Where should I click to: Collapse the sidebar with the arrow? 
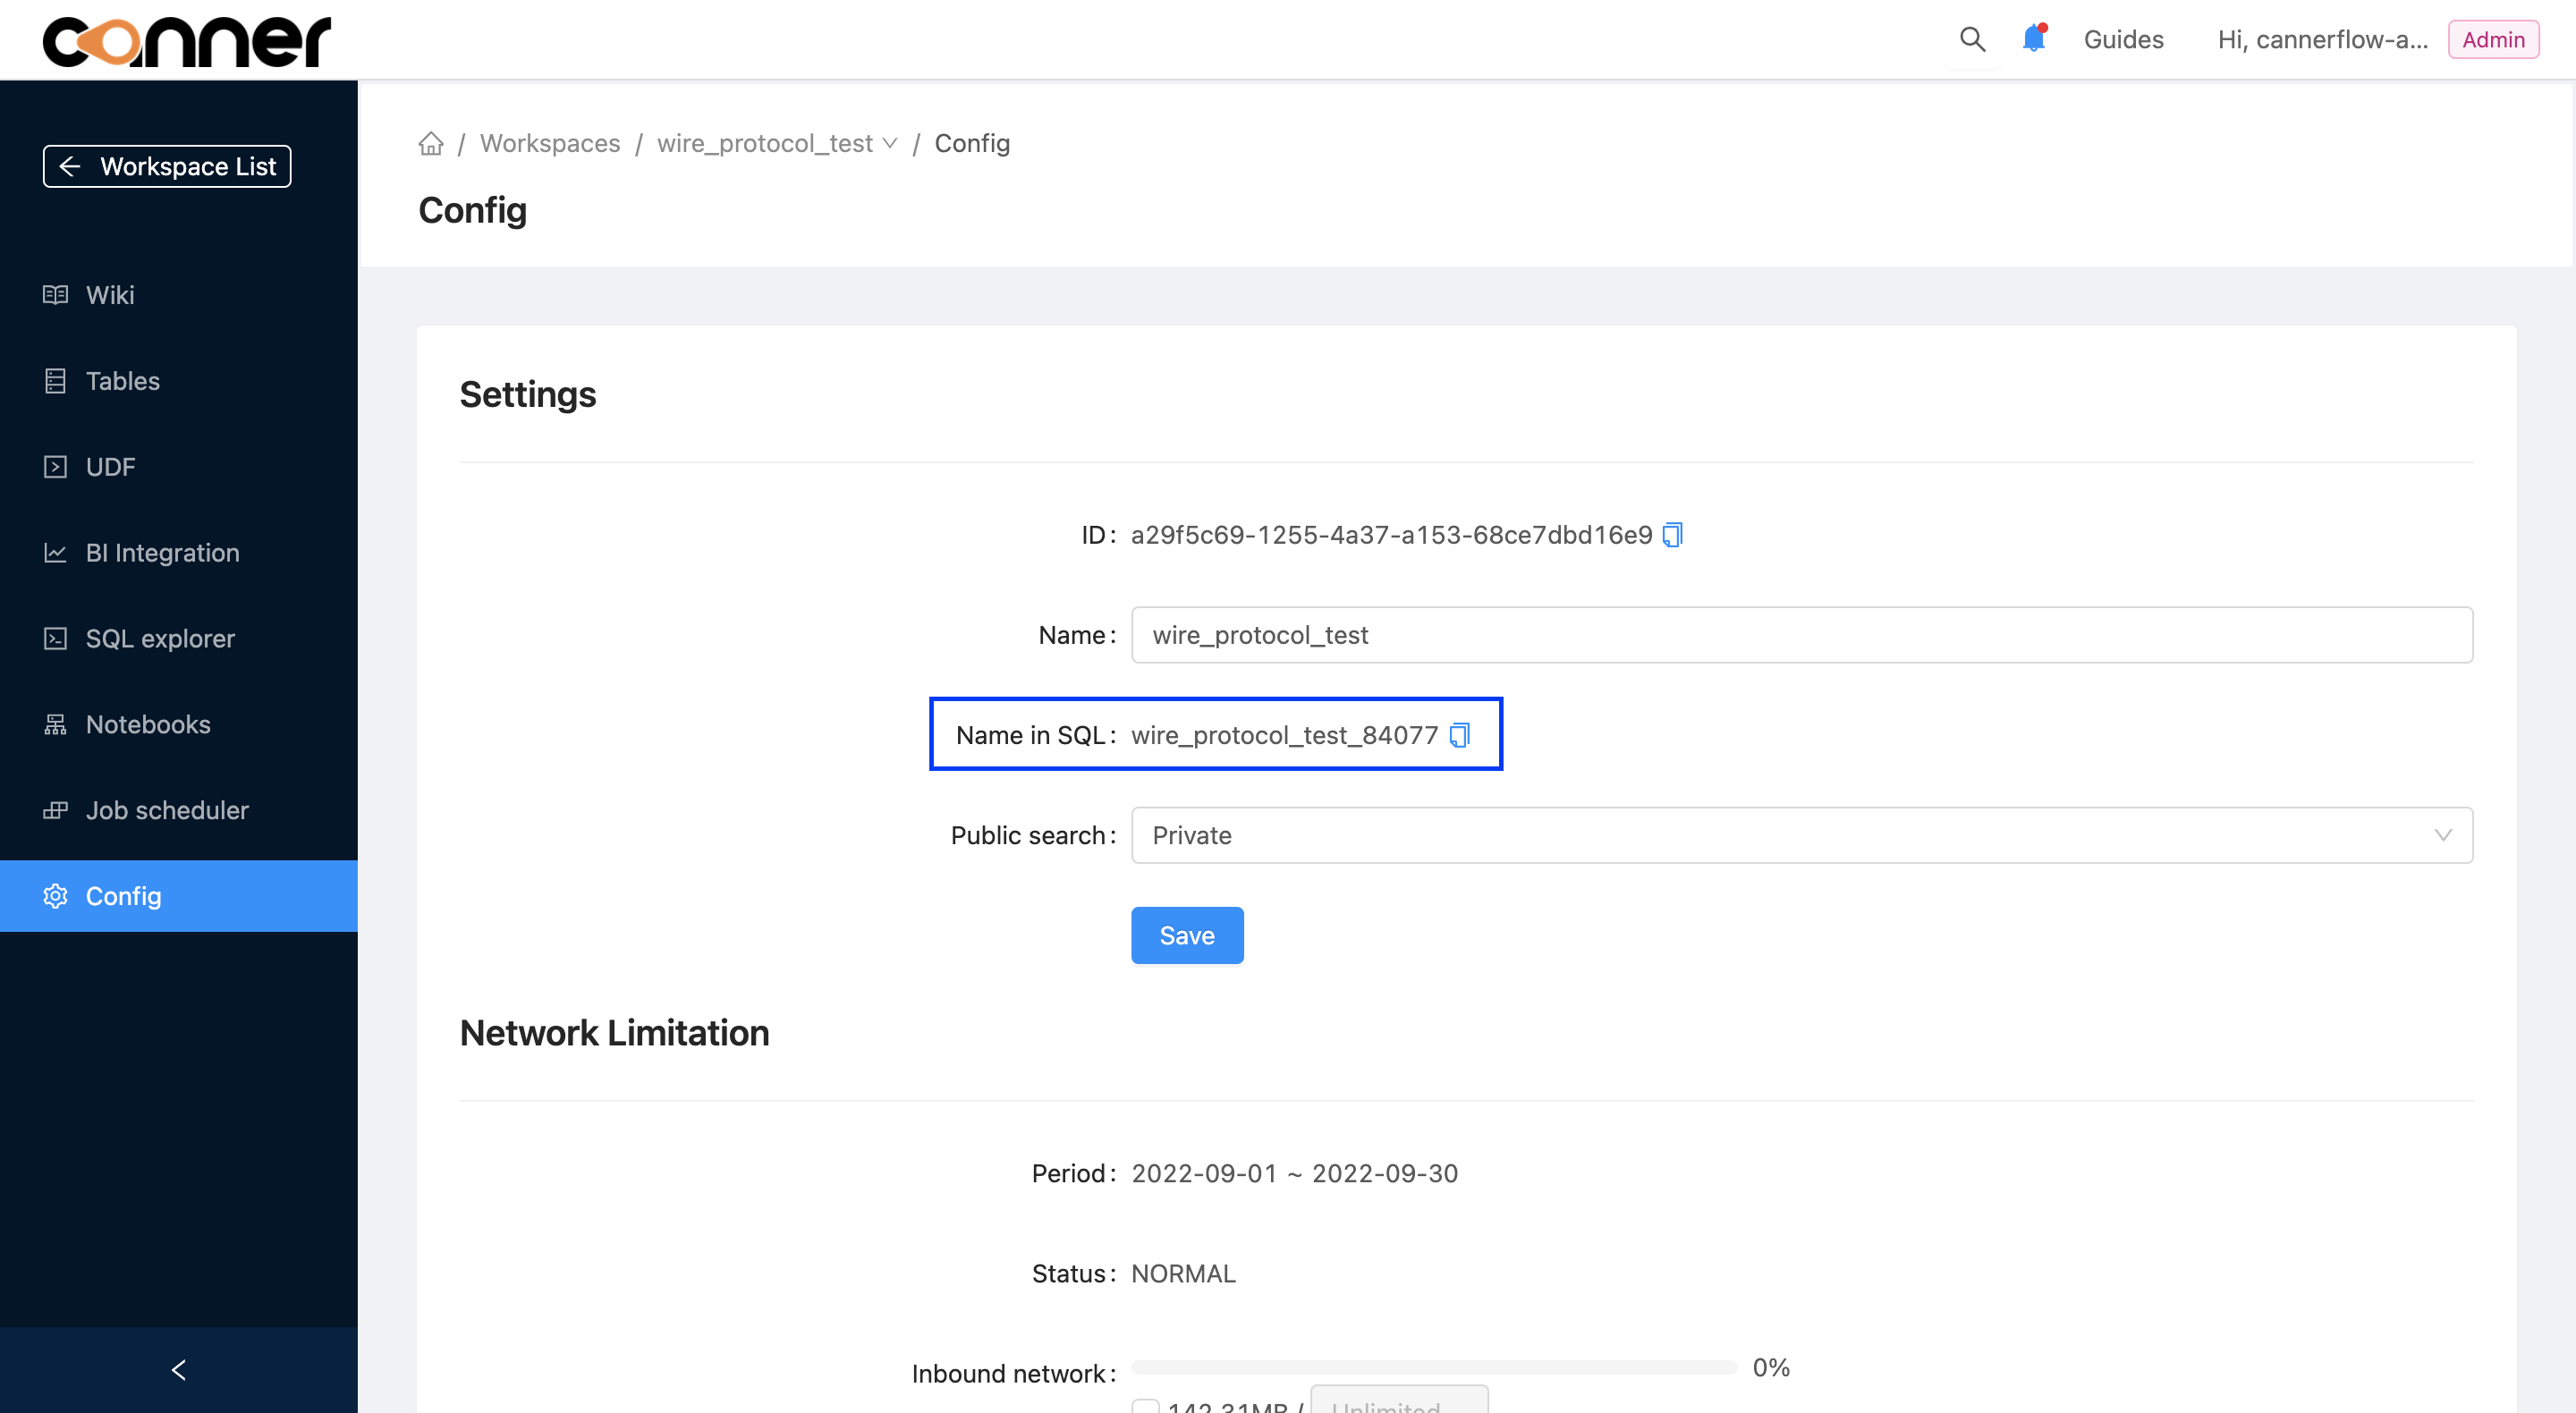[179, 1370]
